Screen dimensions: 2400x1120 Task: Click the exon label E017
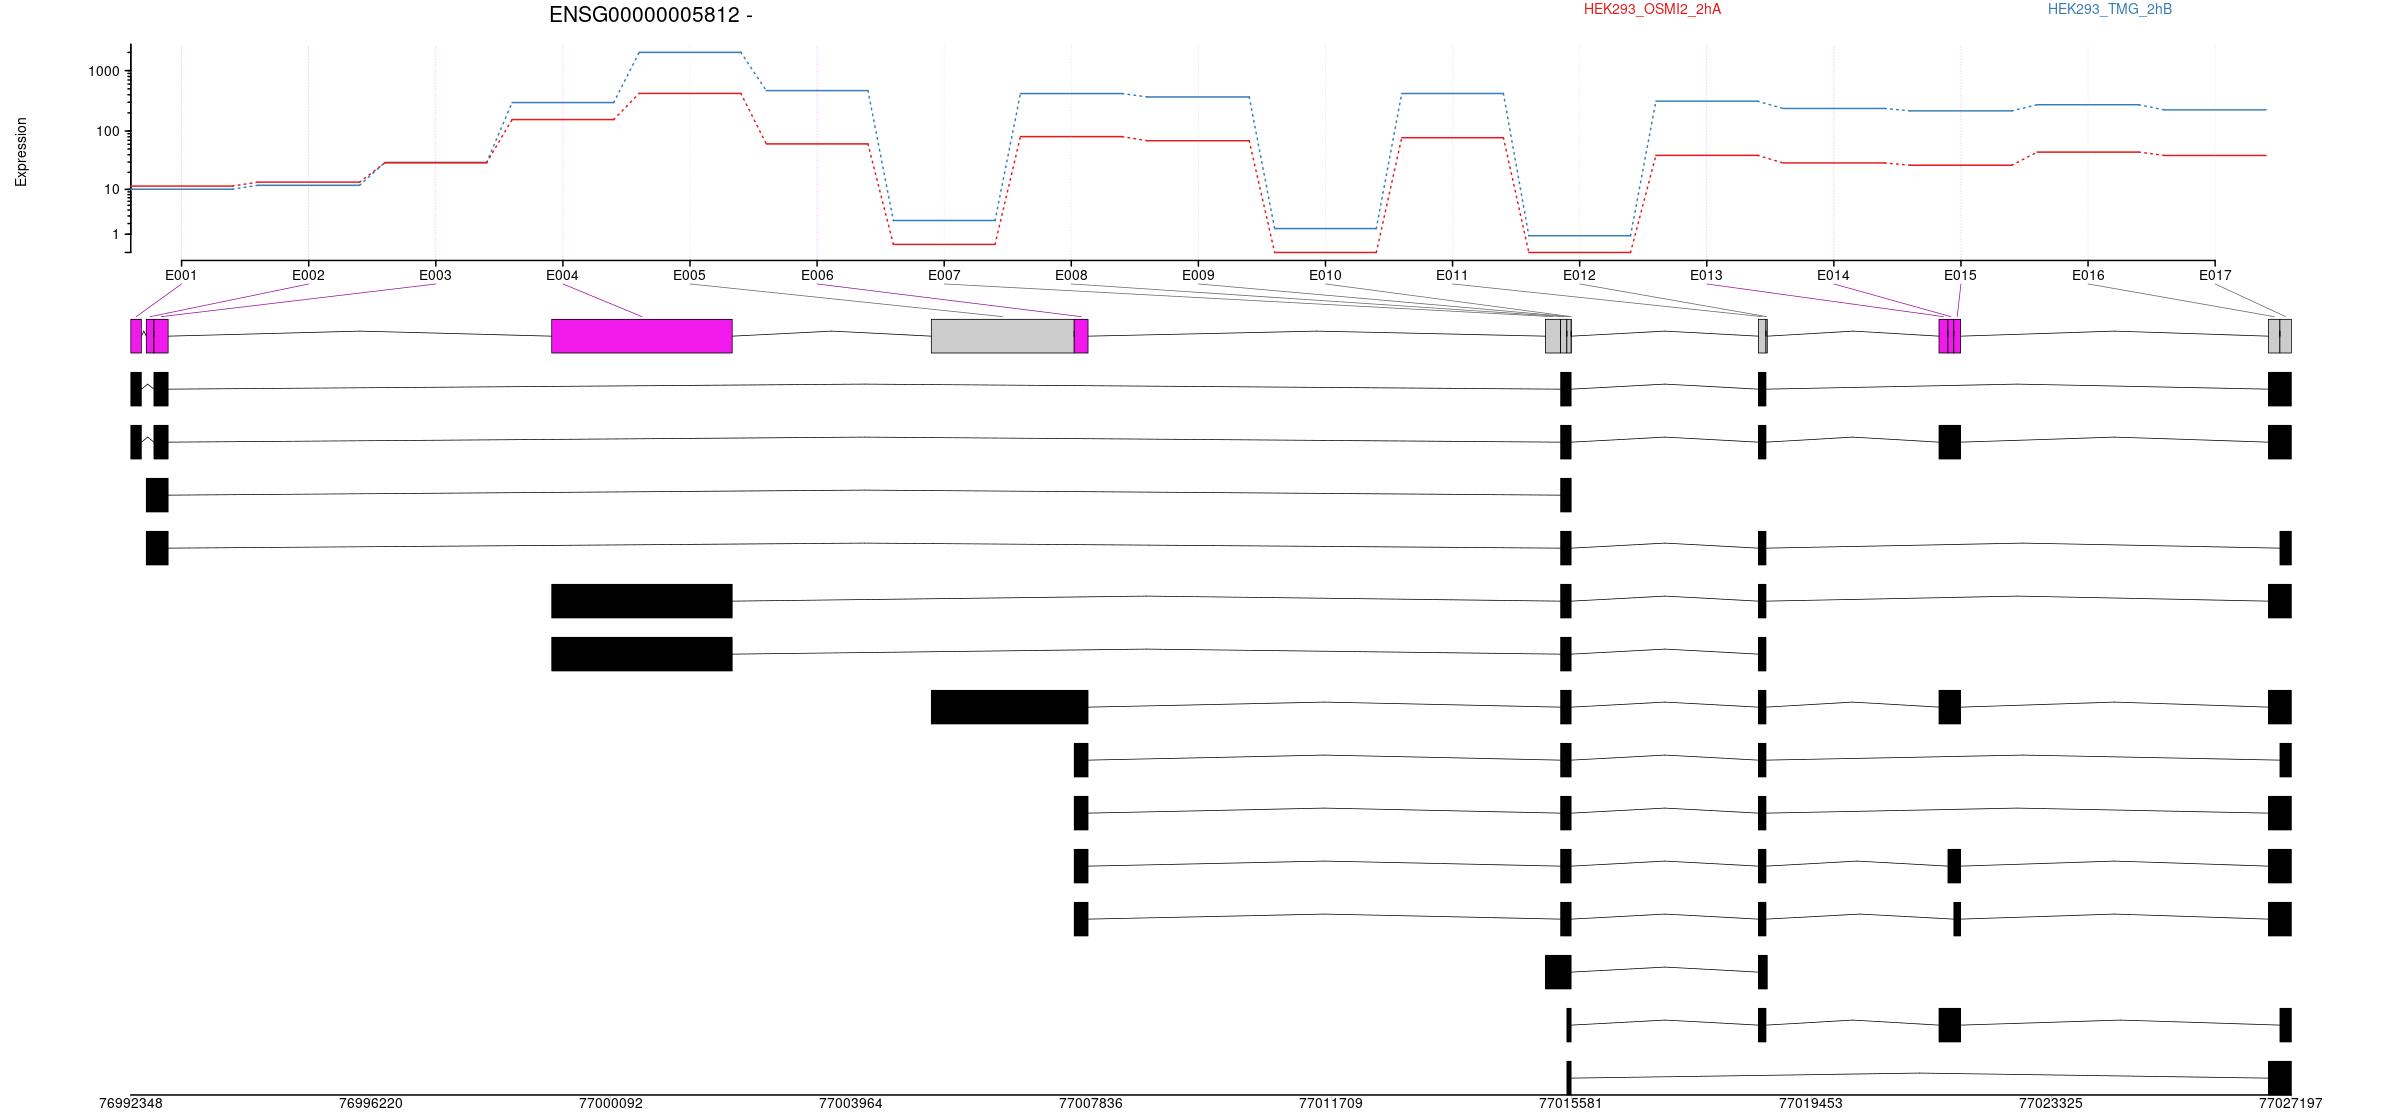(x=2215, y=275)
